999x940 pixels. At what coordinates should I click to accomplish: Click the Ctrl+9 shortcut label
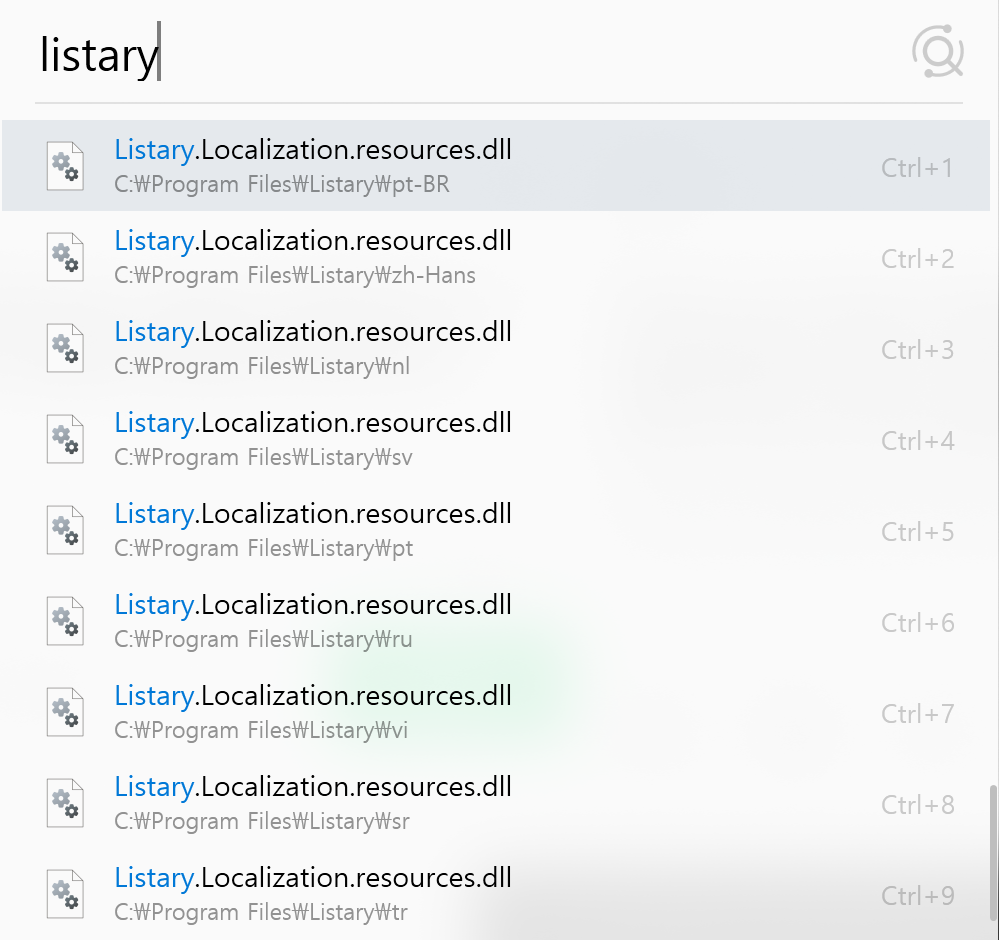917,897
